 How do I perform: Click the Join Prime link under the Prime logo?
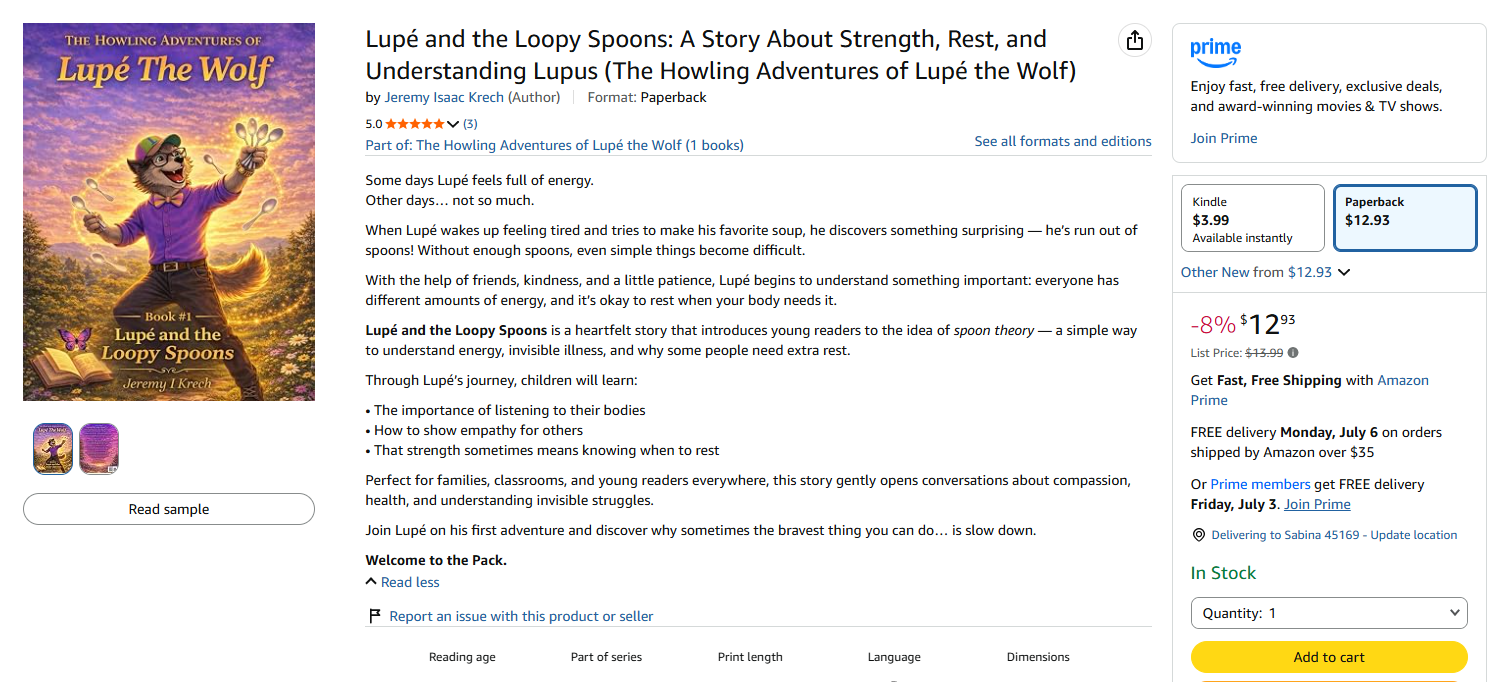coord(1224,138)
